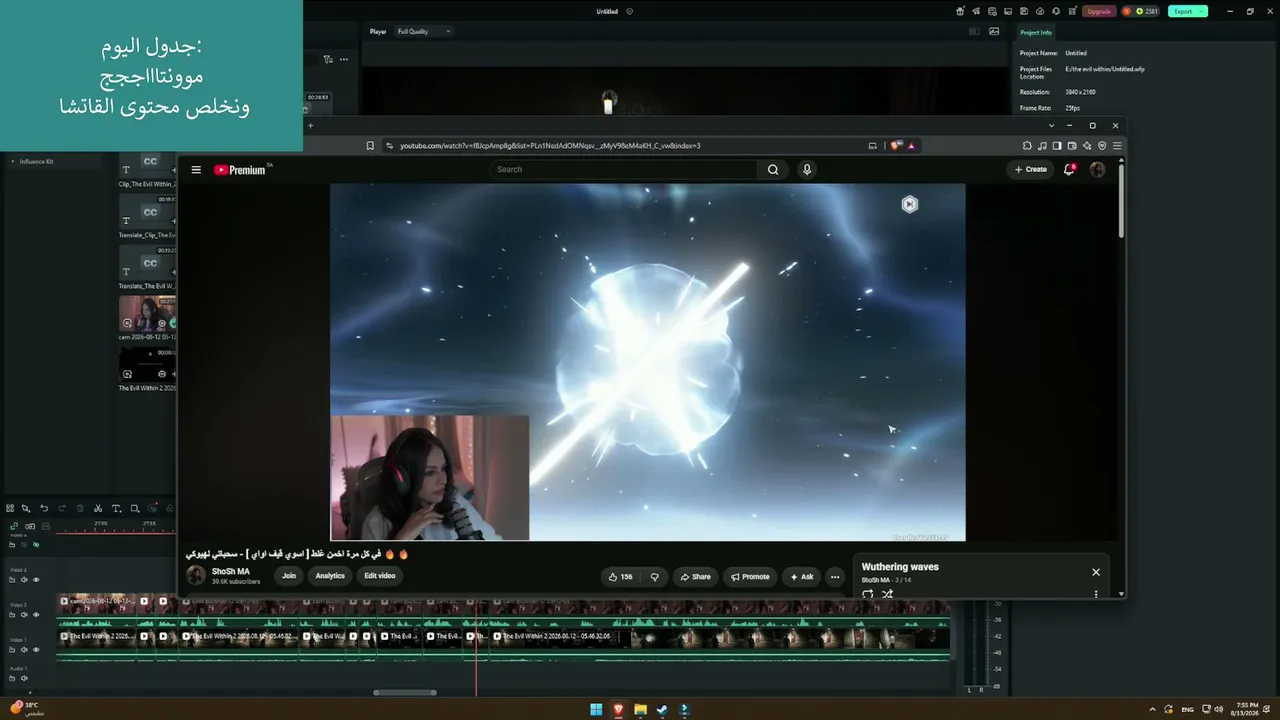Hide the Video 2 track

(36, 615)
